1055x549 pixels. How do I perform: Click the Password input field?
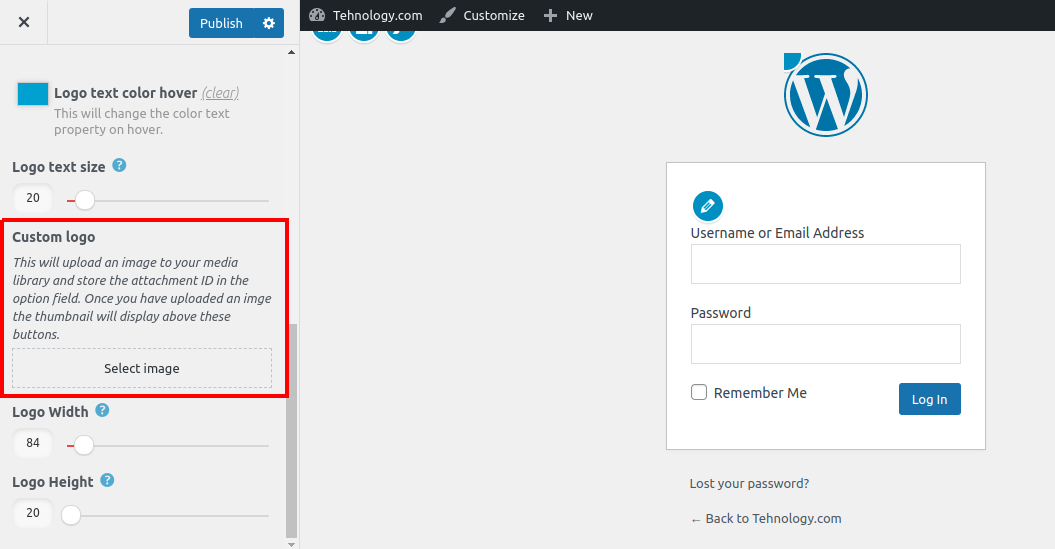[x=826, y=344]
